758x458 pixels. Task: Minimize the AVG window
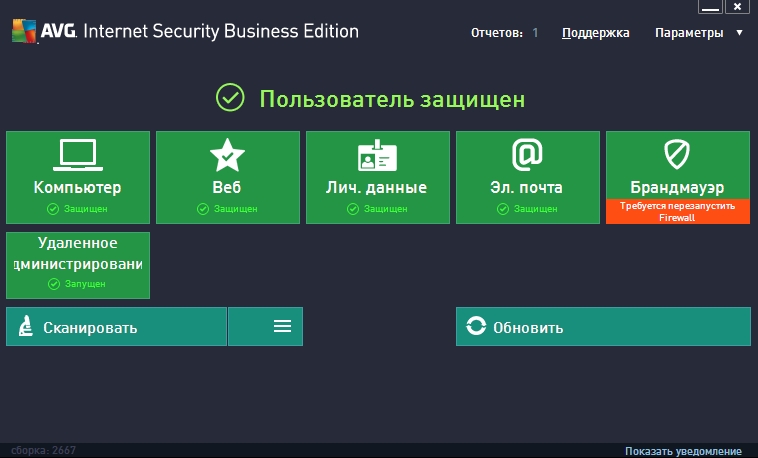[x=710, y=7]
